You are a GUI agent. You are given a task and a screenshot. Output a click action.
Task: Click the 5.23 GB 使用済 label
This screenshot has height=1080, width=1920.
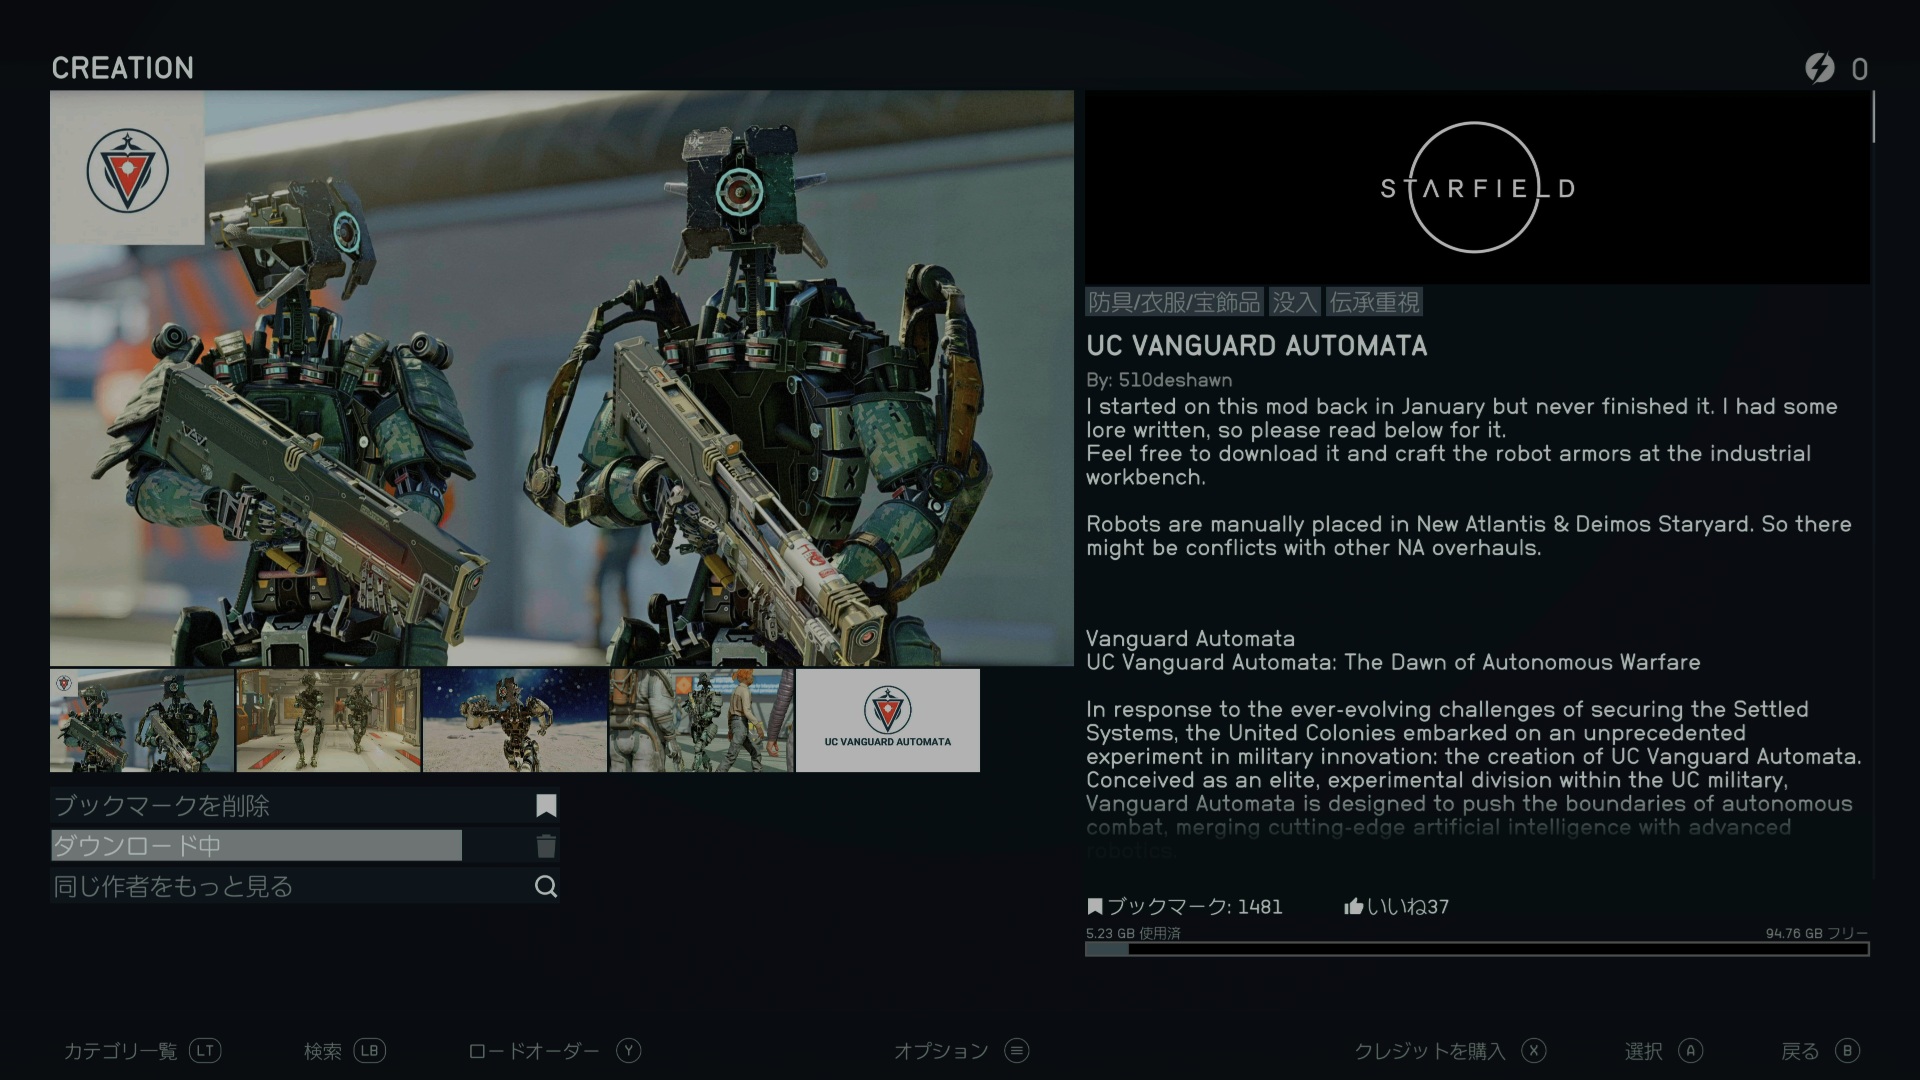[1133, 933]
